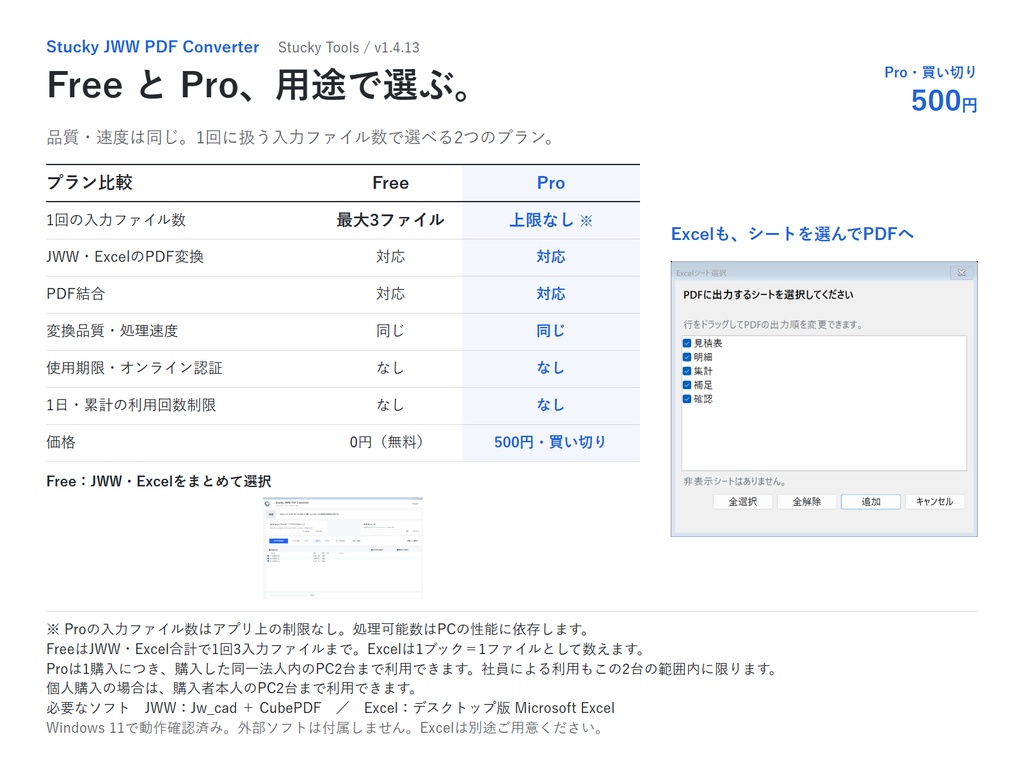The width and height of the screenshot is (1024, 768).
Task: Click the 個人購入の場合は footnote line
Action: pyautogui.click(x=232, y=688)
